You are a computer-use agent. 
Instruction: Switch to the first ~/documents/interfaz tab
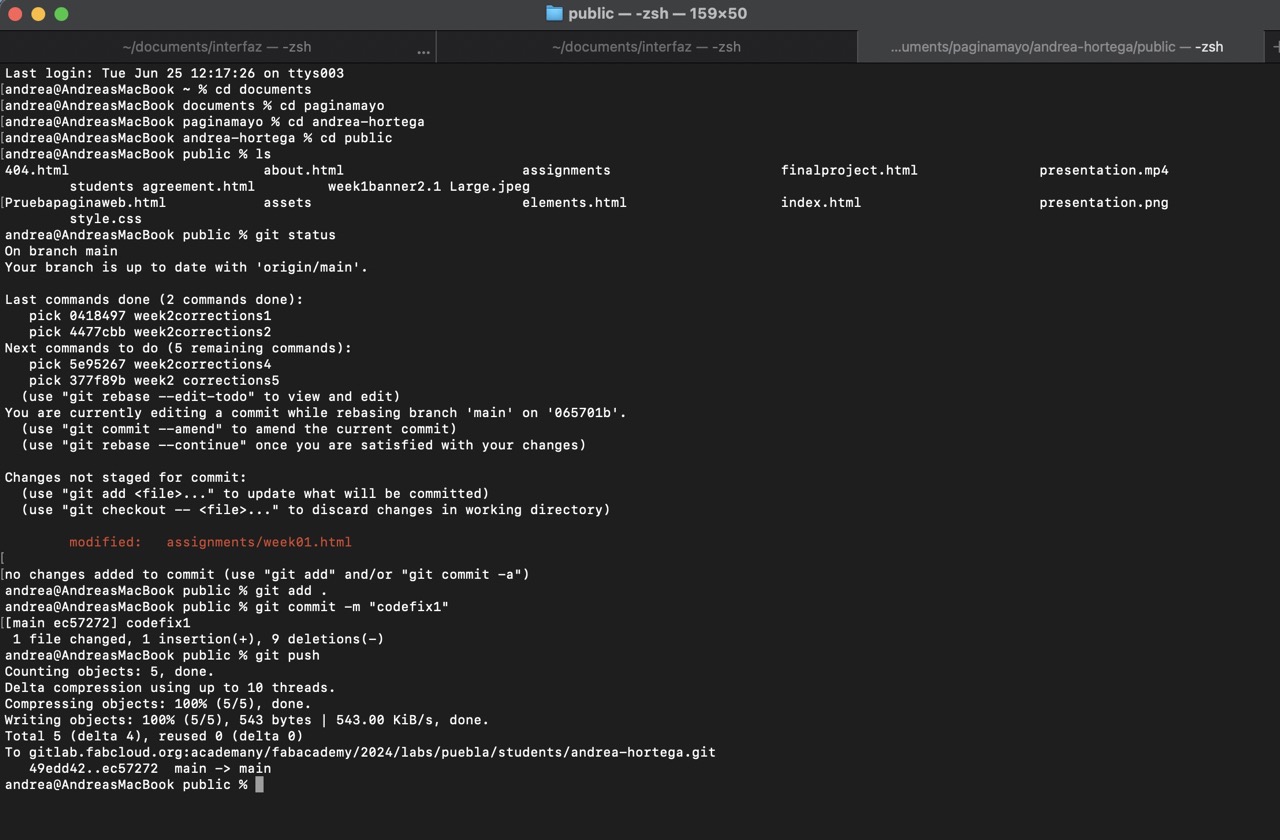click(217, 47)
